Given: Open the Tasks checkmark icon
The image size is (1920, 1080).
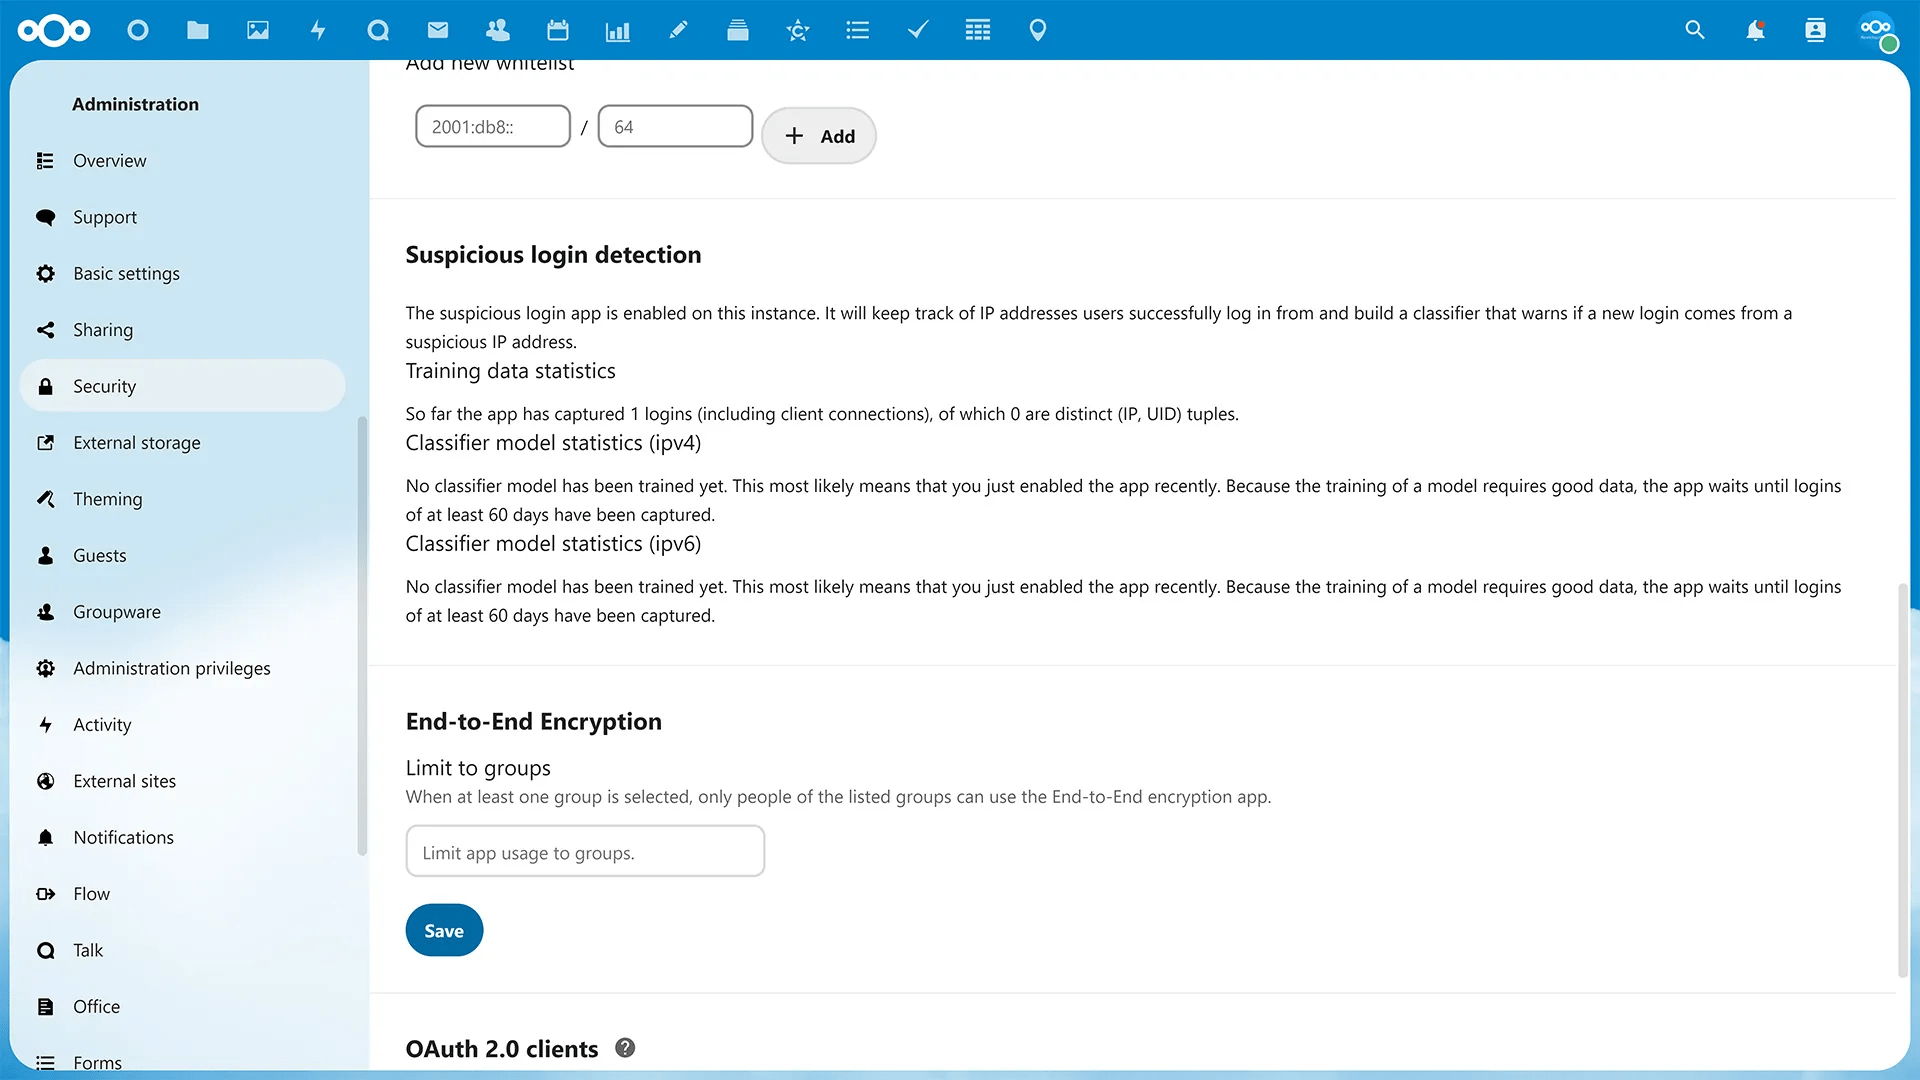Looking at the screenshot, I should tap(918, 30).
